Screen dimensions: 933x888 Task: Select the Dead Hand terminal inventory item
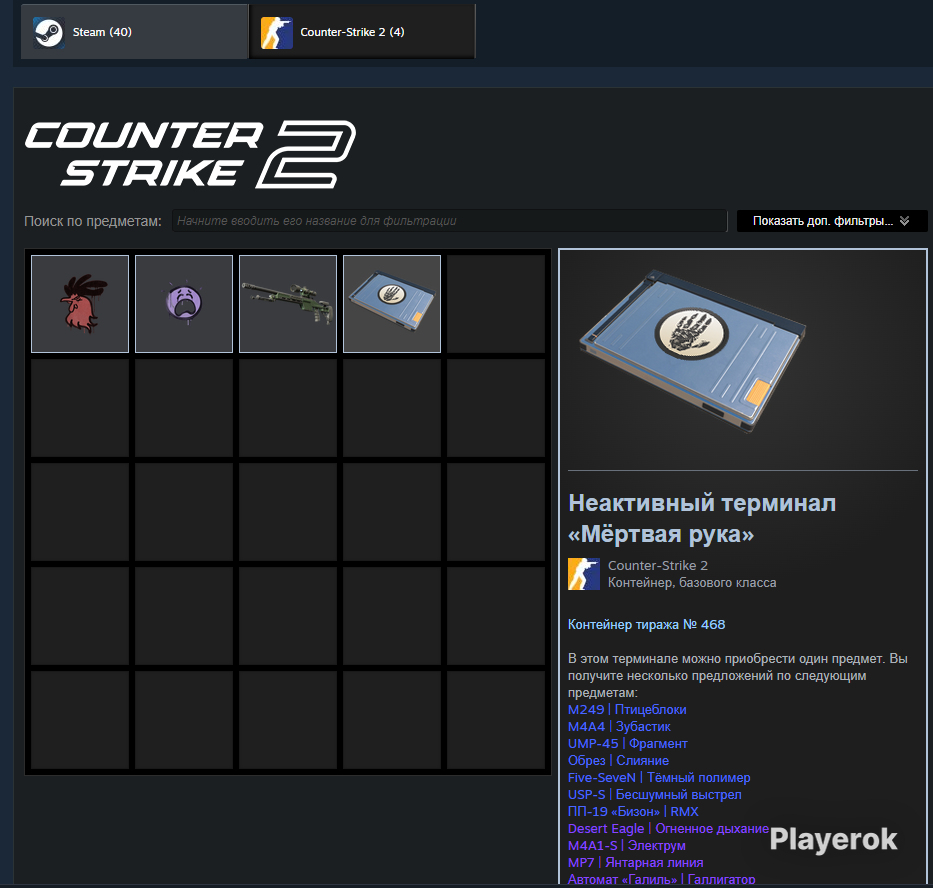point(392,304)
